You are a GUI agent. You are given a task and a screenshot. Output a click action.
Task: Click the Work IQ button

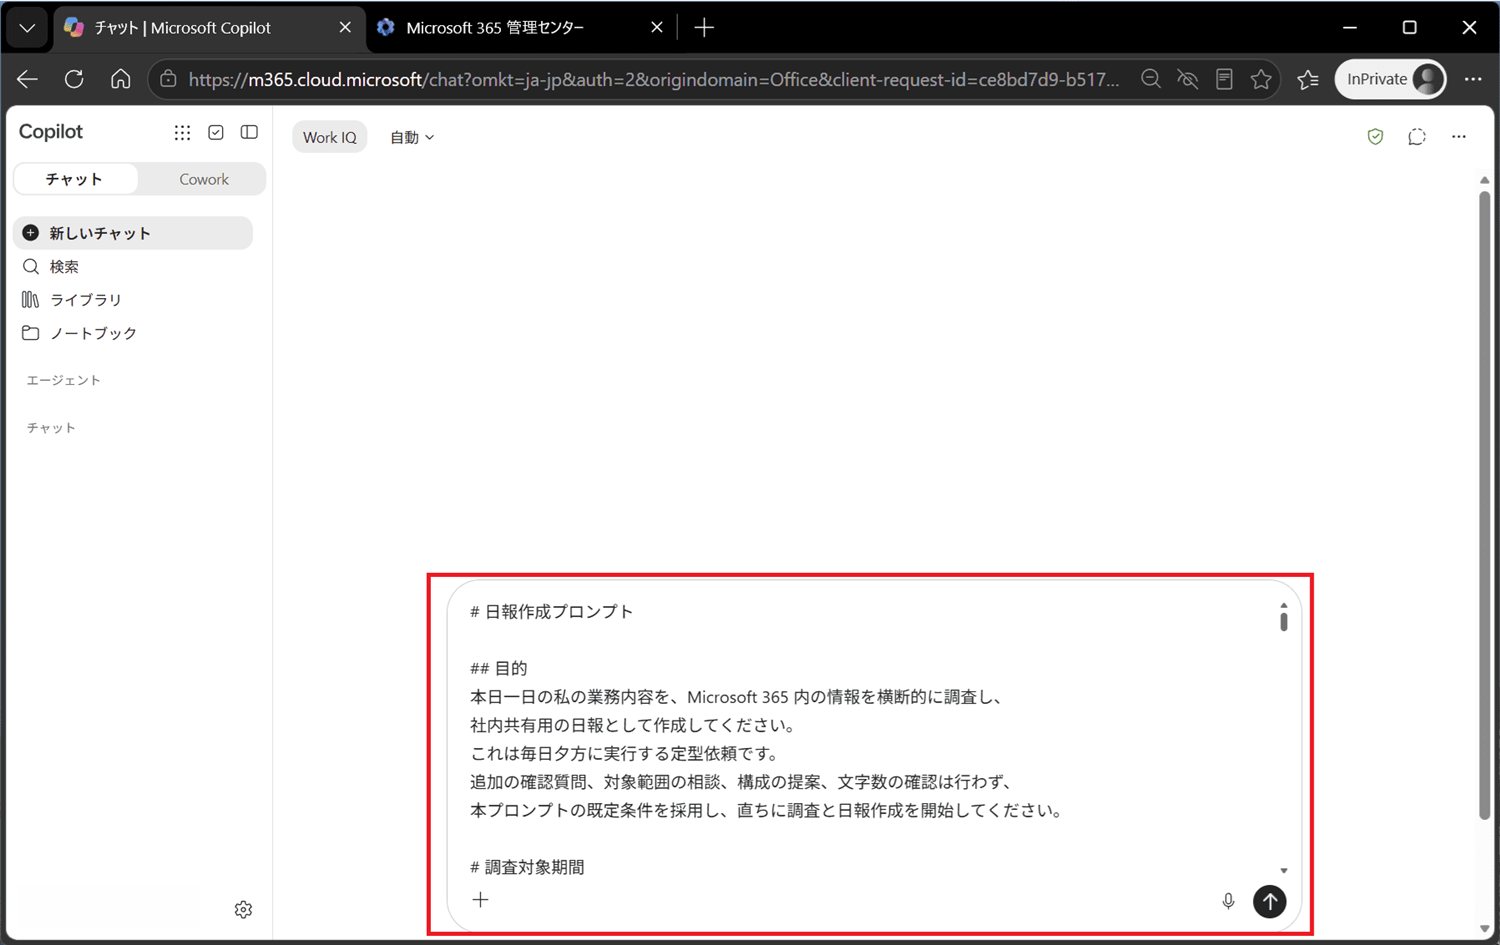pos(330,137)
